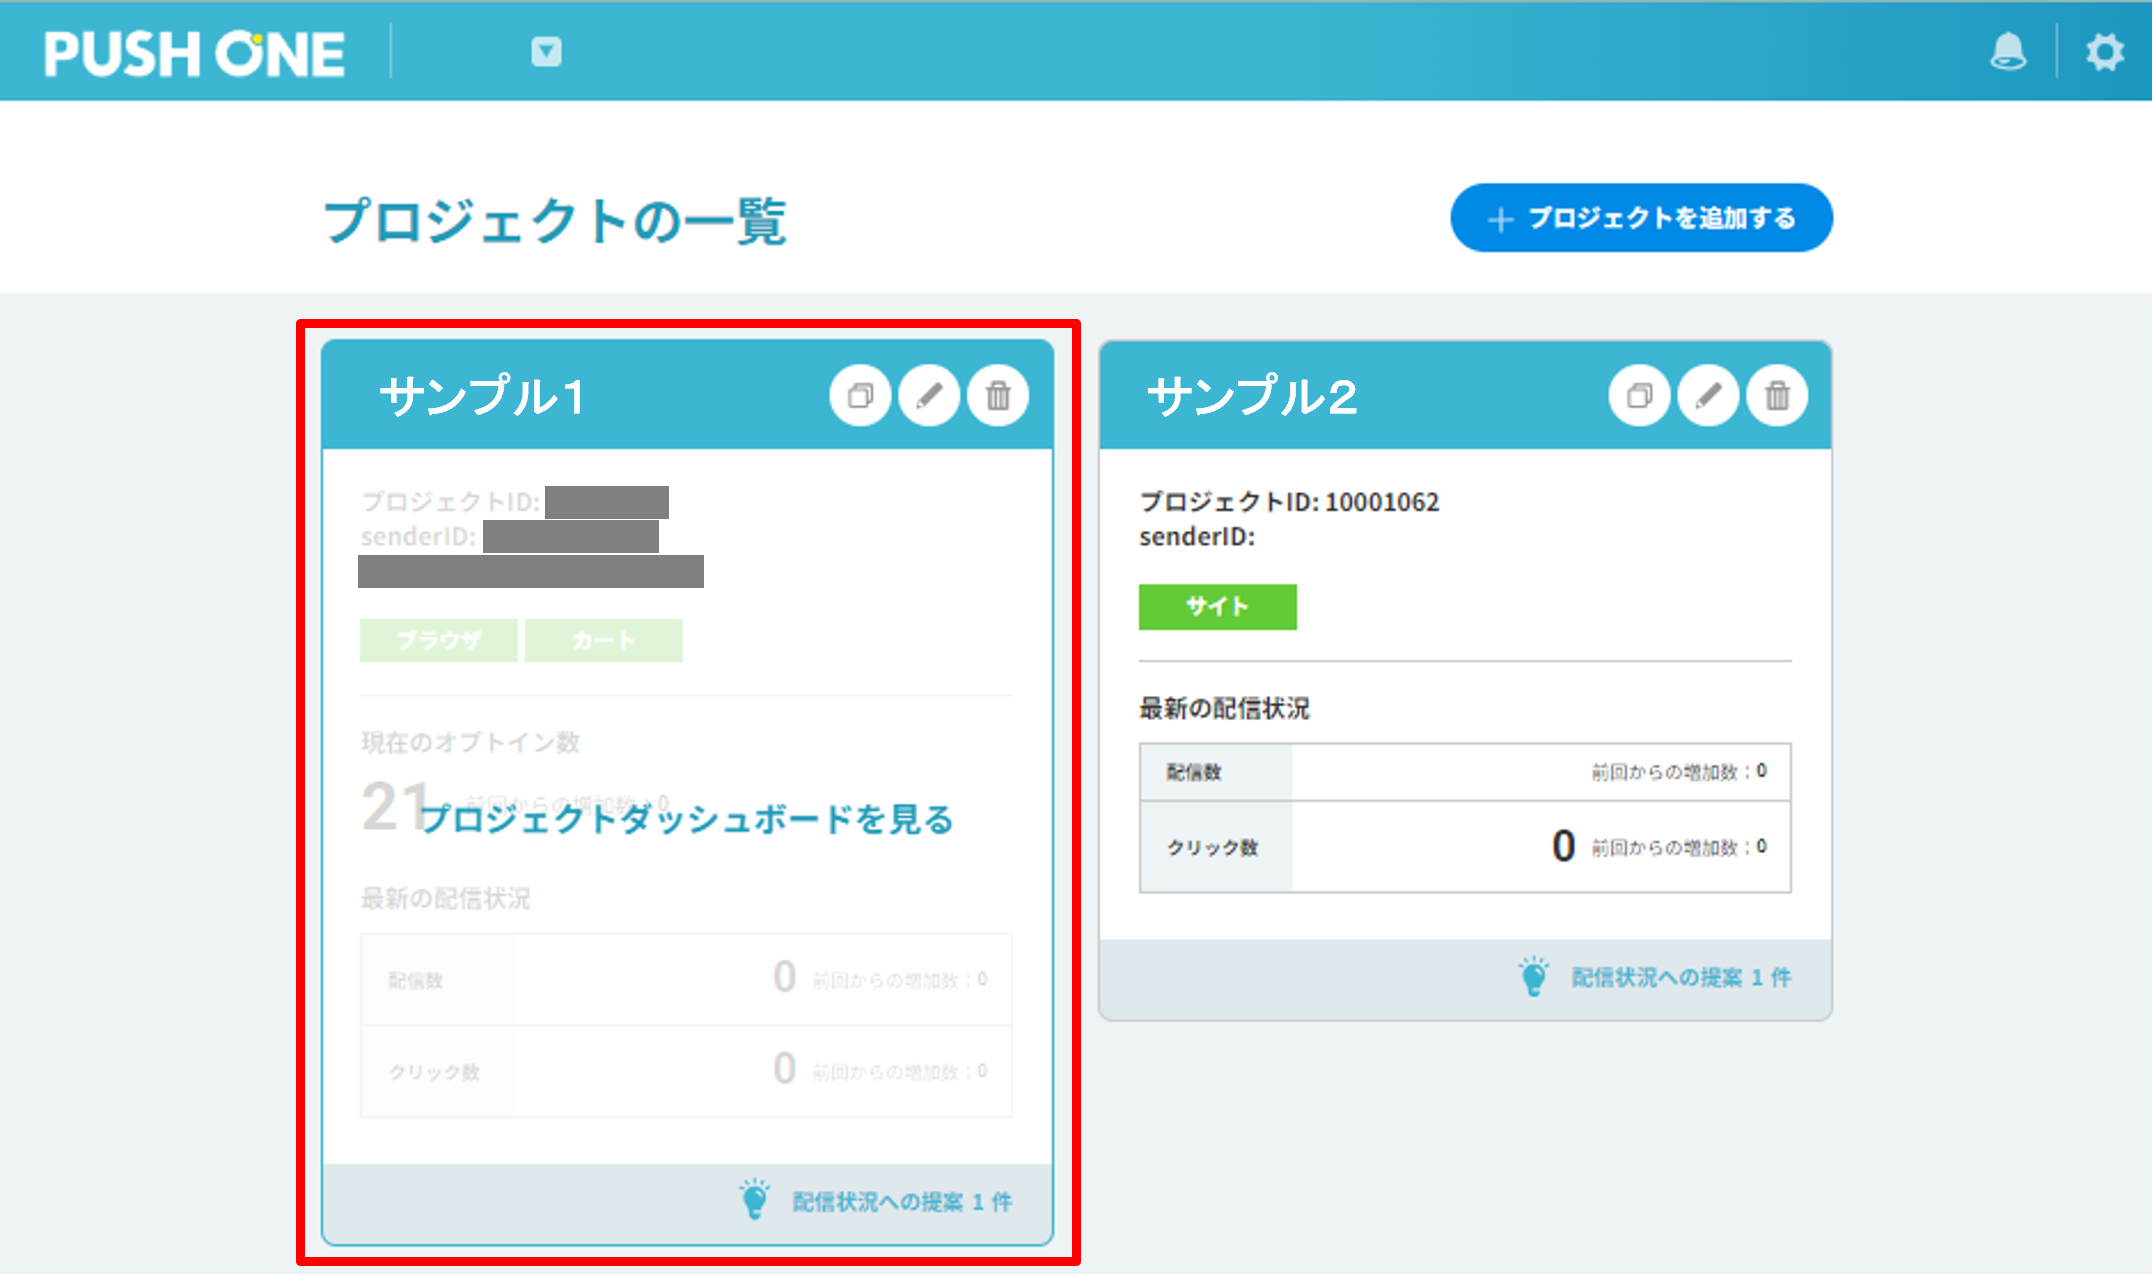Viewport: 2152px width, 1274px height.
Task: Duplicate the サンプル1 project with copy icon
Action: 860,396
